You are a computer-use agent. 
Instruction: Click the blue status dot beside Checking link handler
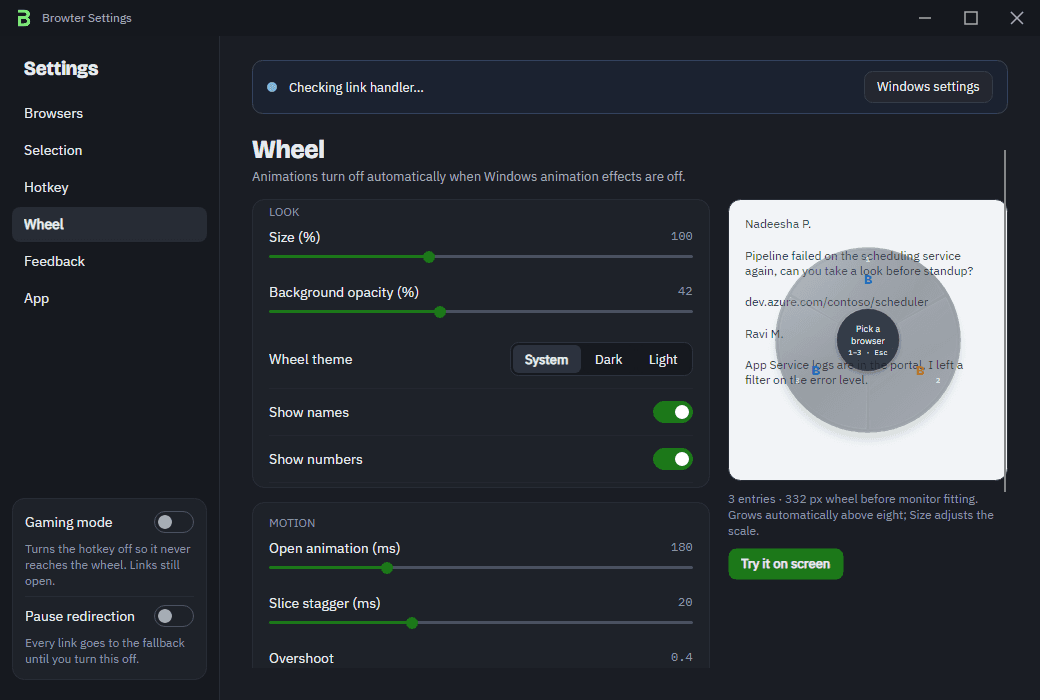coord(272,87)
